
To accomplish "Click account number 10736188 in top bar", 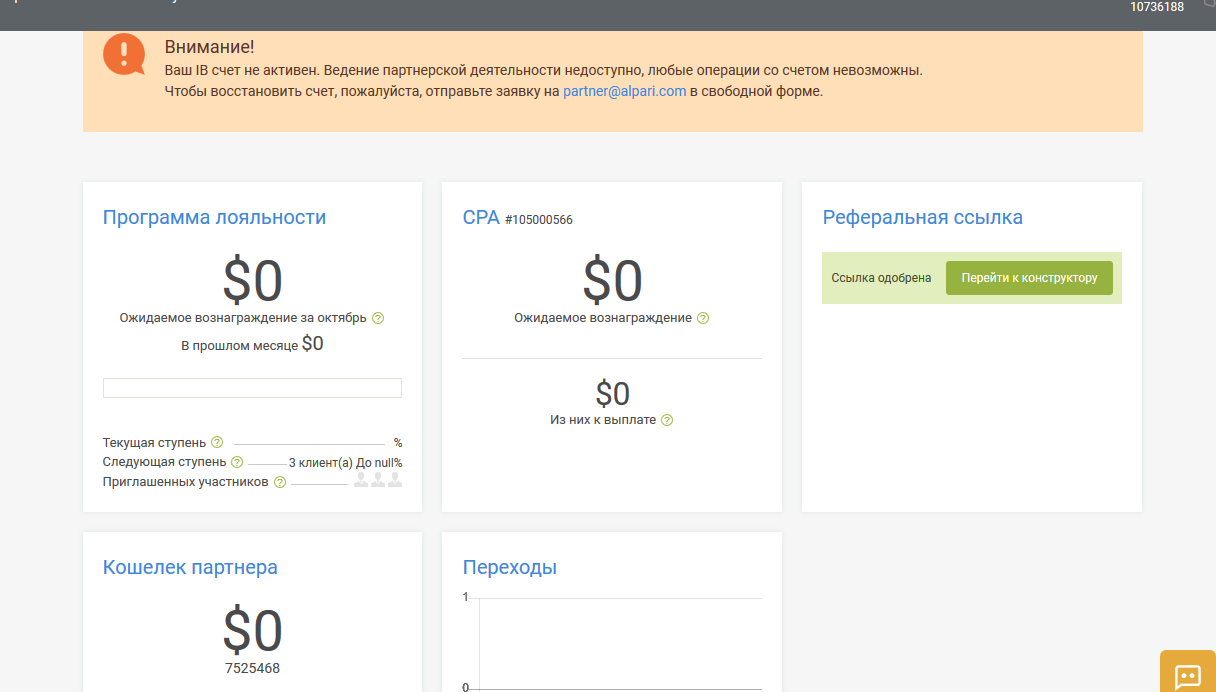I will point(1157,7).
